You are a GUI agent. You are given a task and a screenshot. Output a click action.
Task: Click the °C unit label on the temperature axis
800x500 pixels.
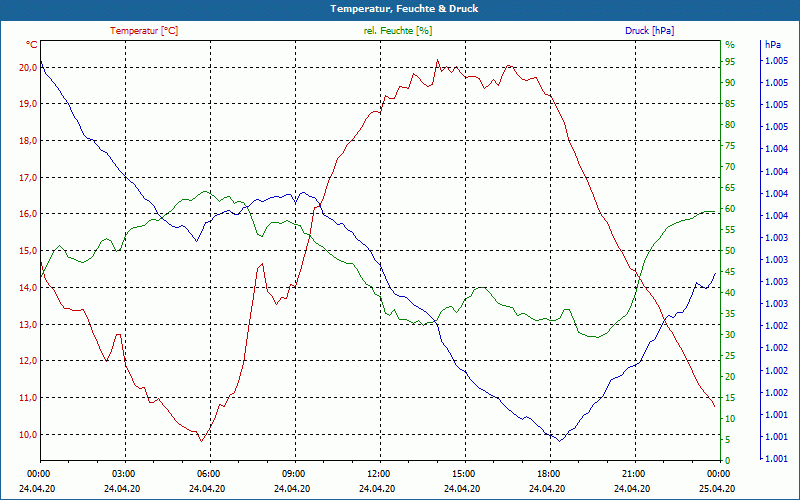(x=32, y=45)
